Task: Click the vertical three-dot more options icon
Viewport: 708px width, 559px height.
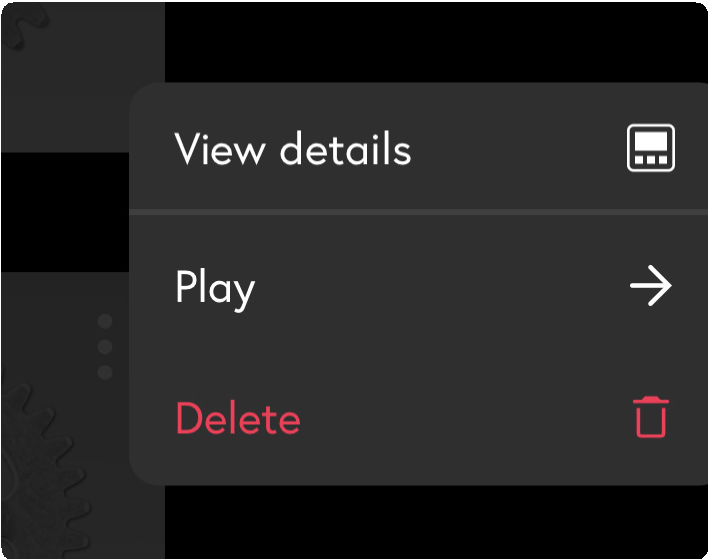Action: pos(105,347)
